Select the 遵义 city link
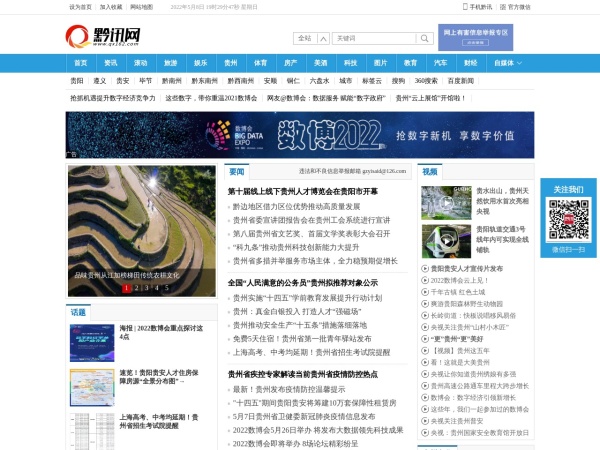600x450 pixels. [x=99, y=81]
